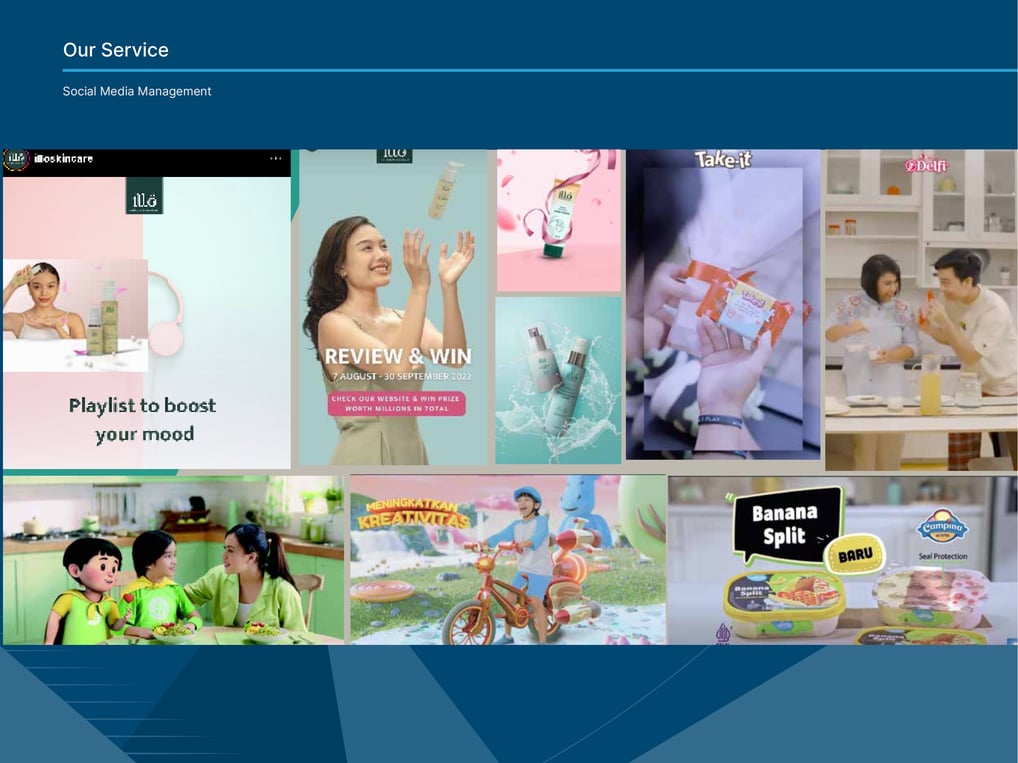Click the 'Social Media Management' subtitle

137,92
